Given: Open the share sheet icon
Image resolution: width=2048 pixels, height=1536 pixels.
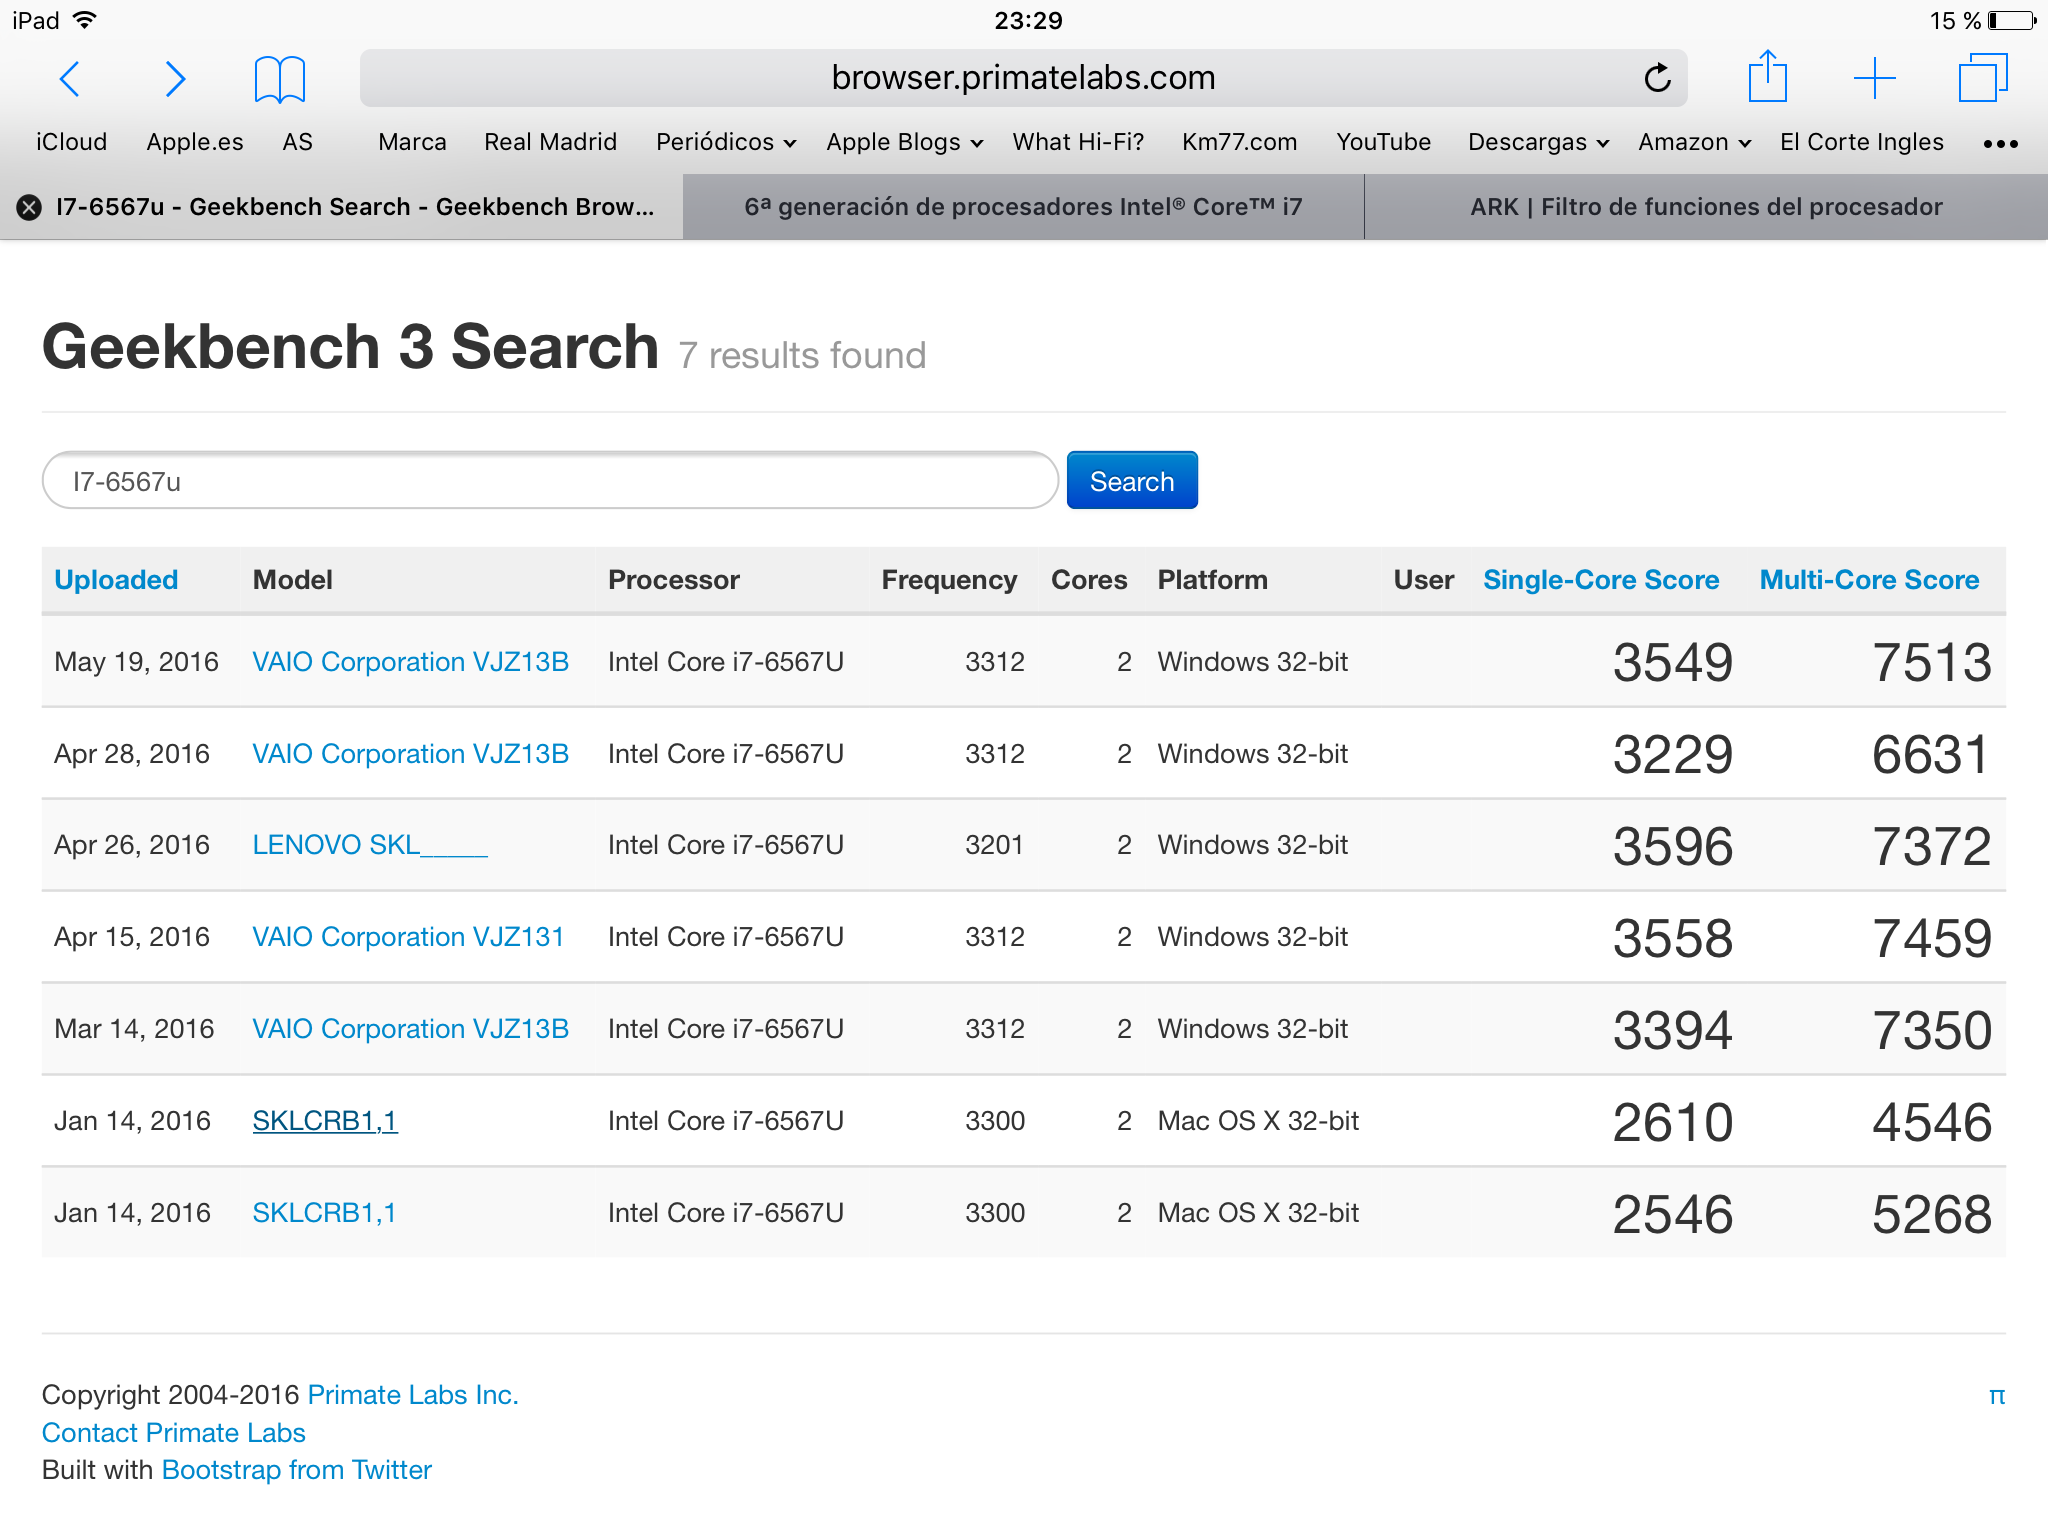Looking at the screenshot, I should click(1767, 77).
